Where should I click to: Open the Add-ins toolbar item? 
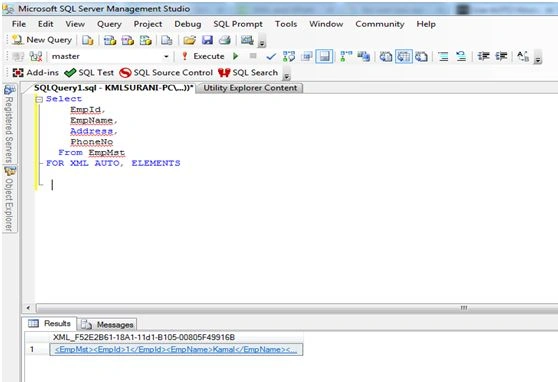coord(36,73)
